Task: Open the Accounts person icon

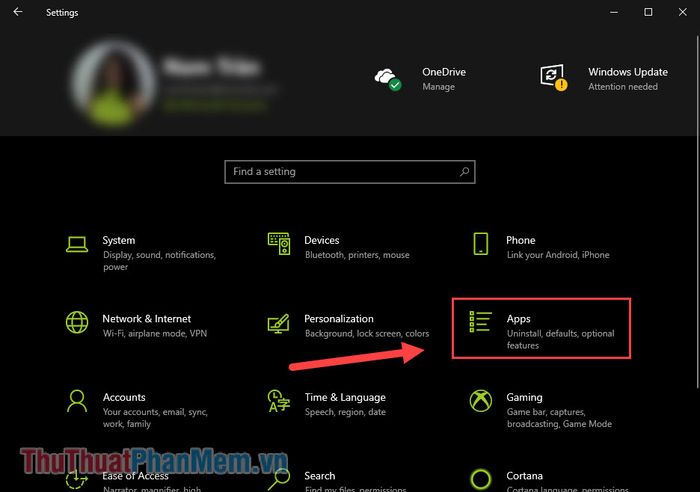Action: point(77,401)
